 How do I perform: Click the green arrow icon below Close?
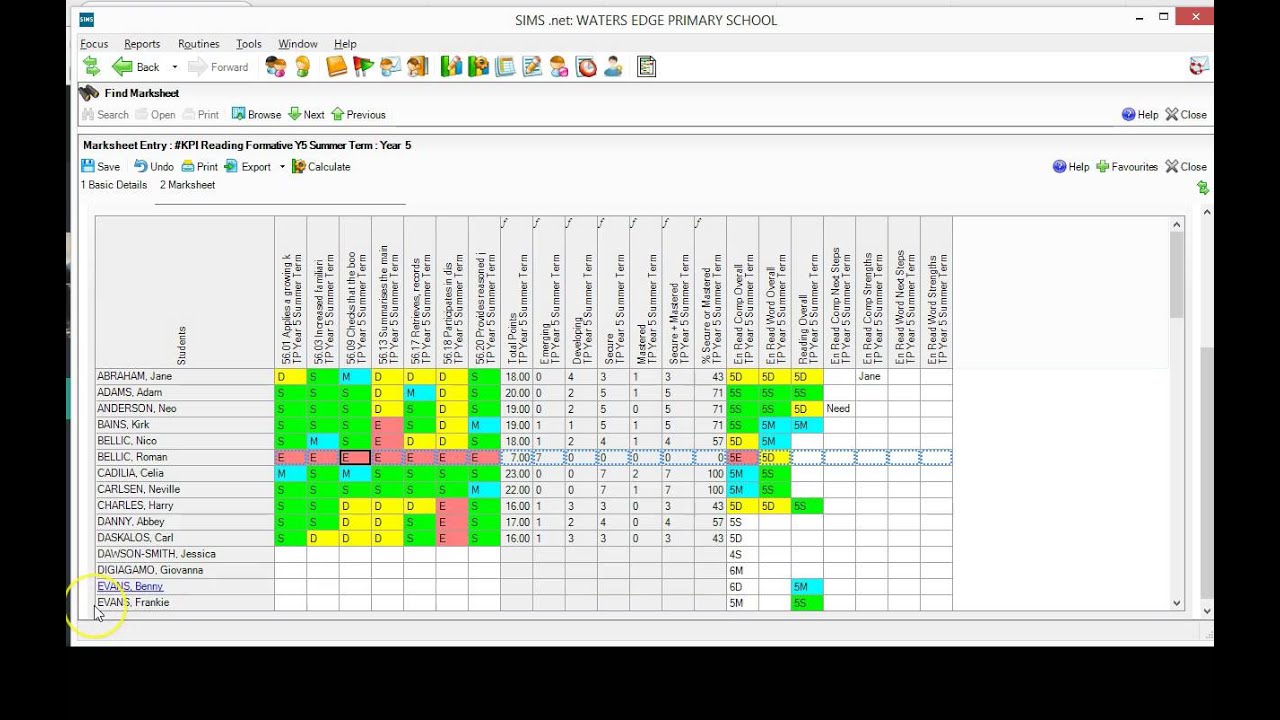1202,188
